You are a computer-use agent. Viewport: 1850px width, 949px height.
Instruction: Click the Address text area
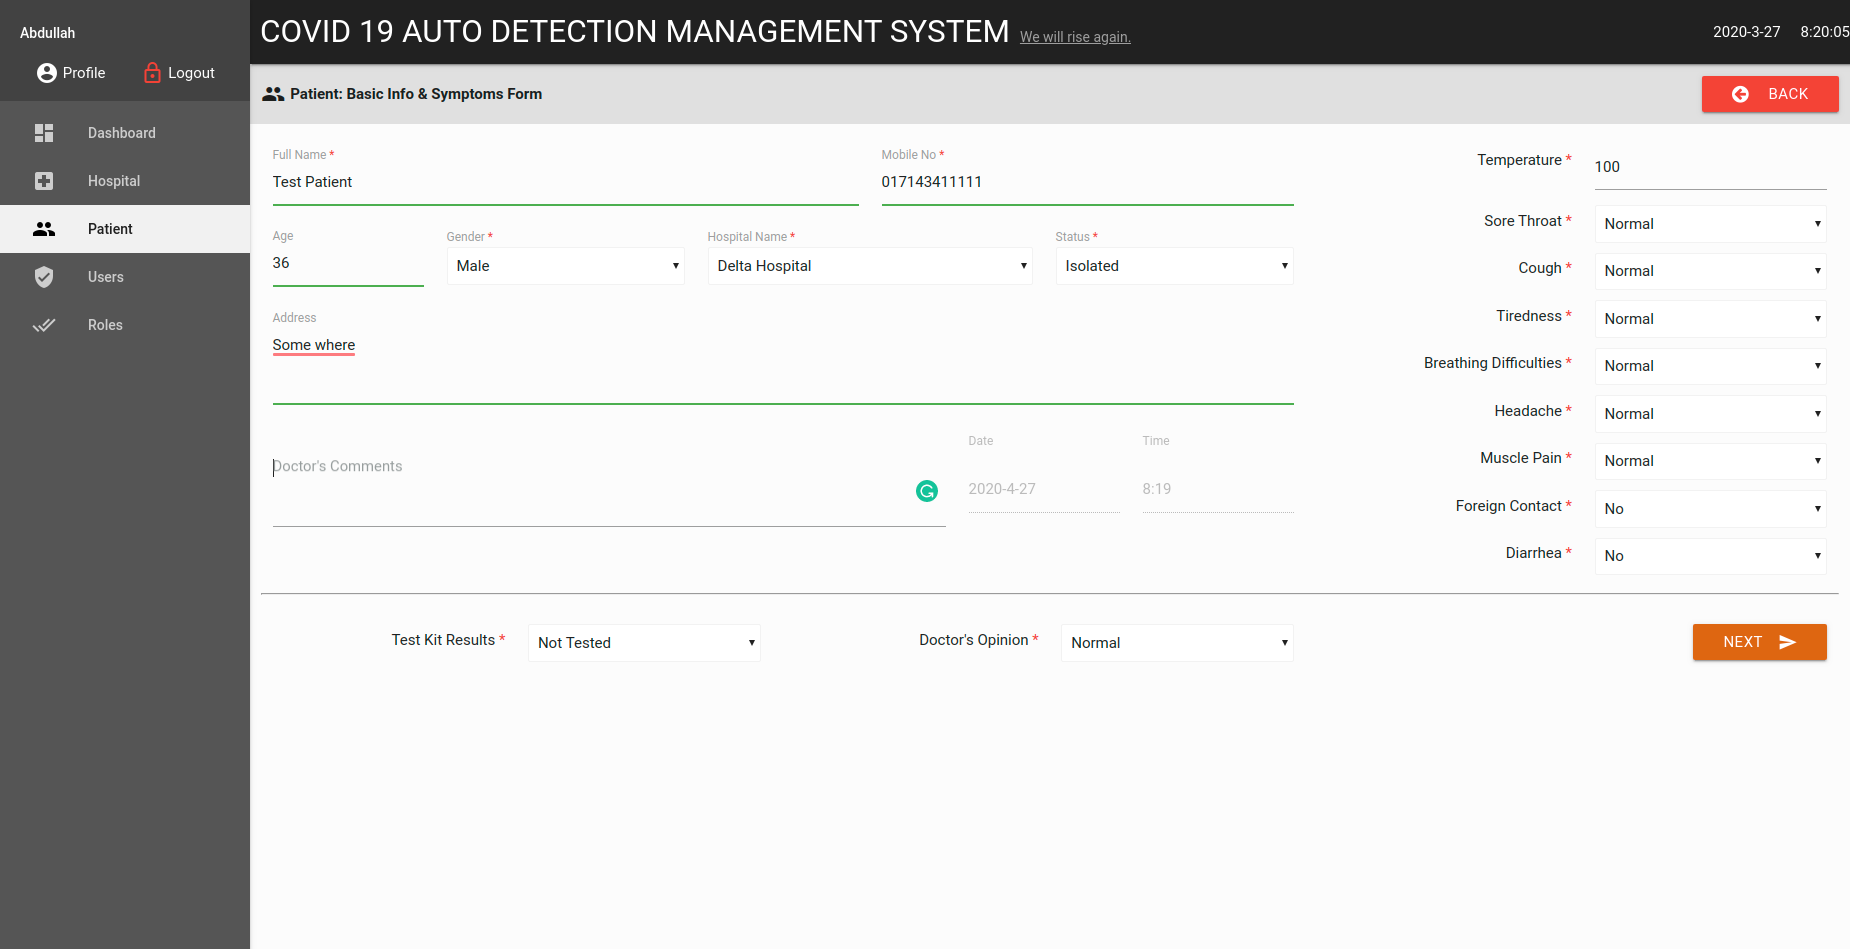click(783, 368)
